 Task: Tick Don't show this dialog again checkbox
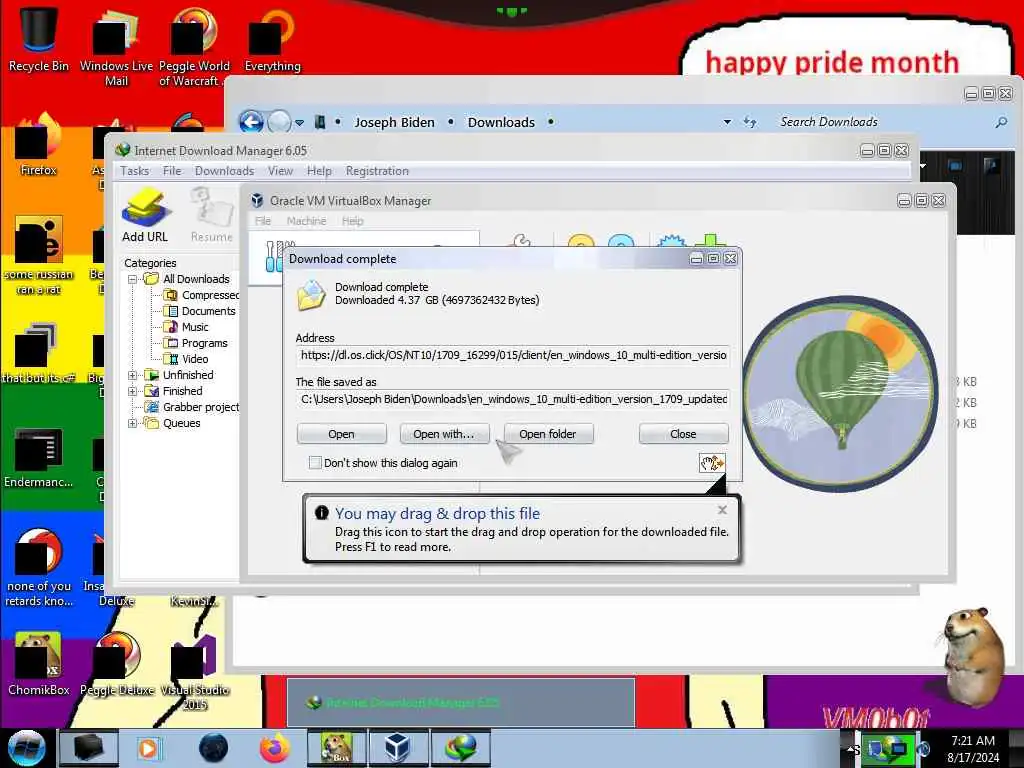click(315, 463)
